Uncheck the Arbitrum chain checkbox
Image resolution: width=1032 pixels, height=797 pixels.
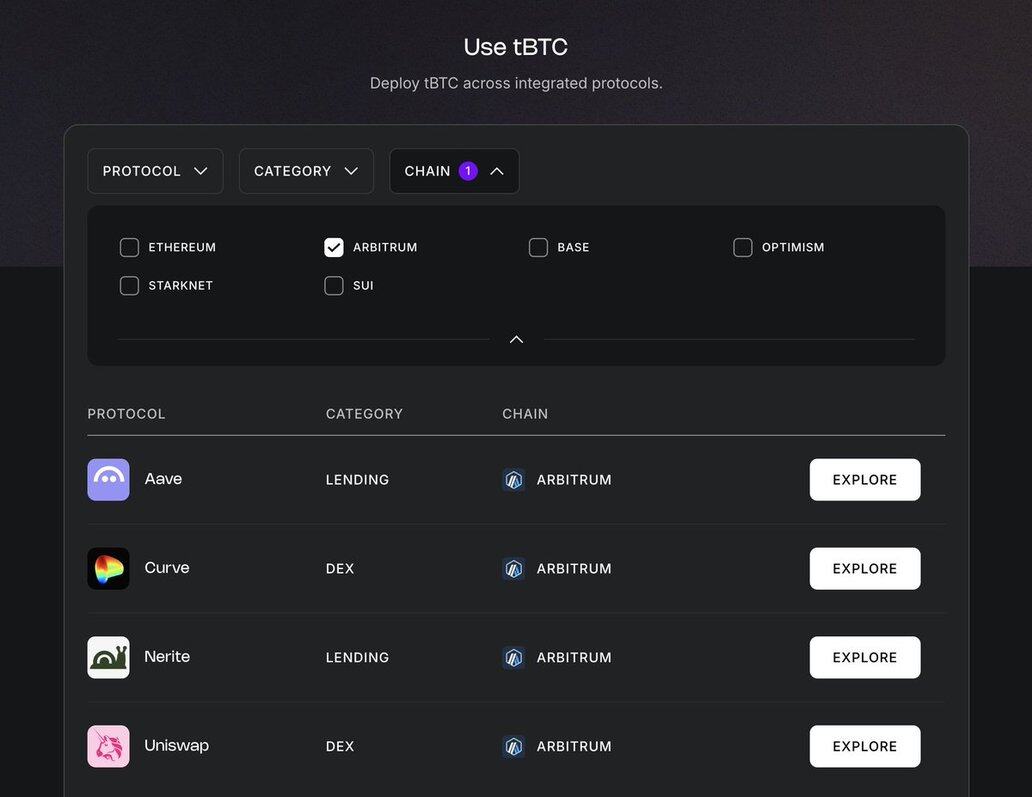tap(334, 247)
